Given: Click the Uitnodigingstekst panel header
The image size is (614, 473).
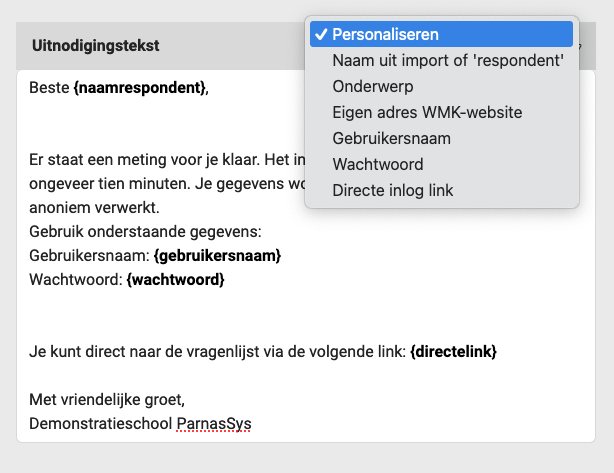Looking at the screenshot, I should (x=96, y=46).
